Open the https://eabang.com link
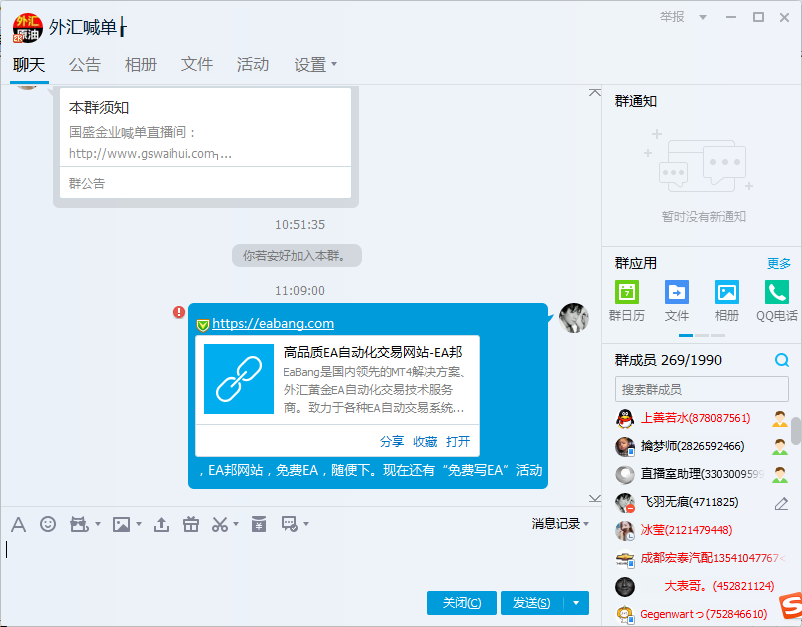The width and height of the screenshot is (802, 627). click(x=273, y=323)
